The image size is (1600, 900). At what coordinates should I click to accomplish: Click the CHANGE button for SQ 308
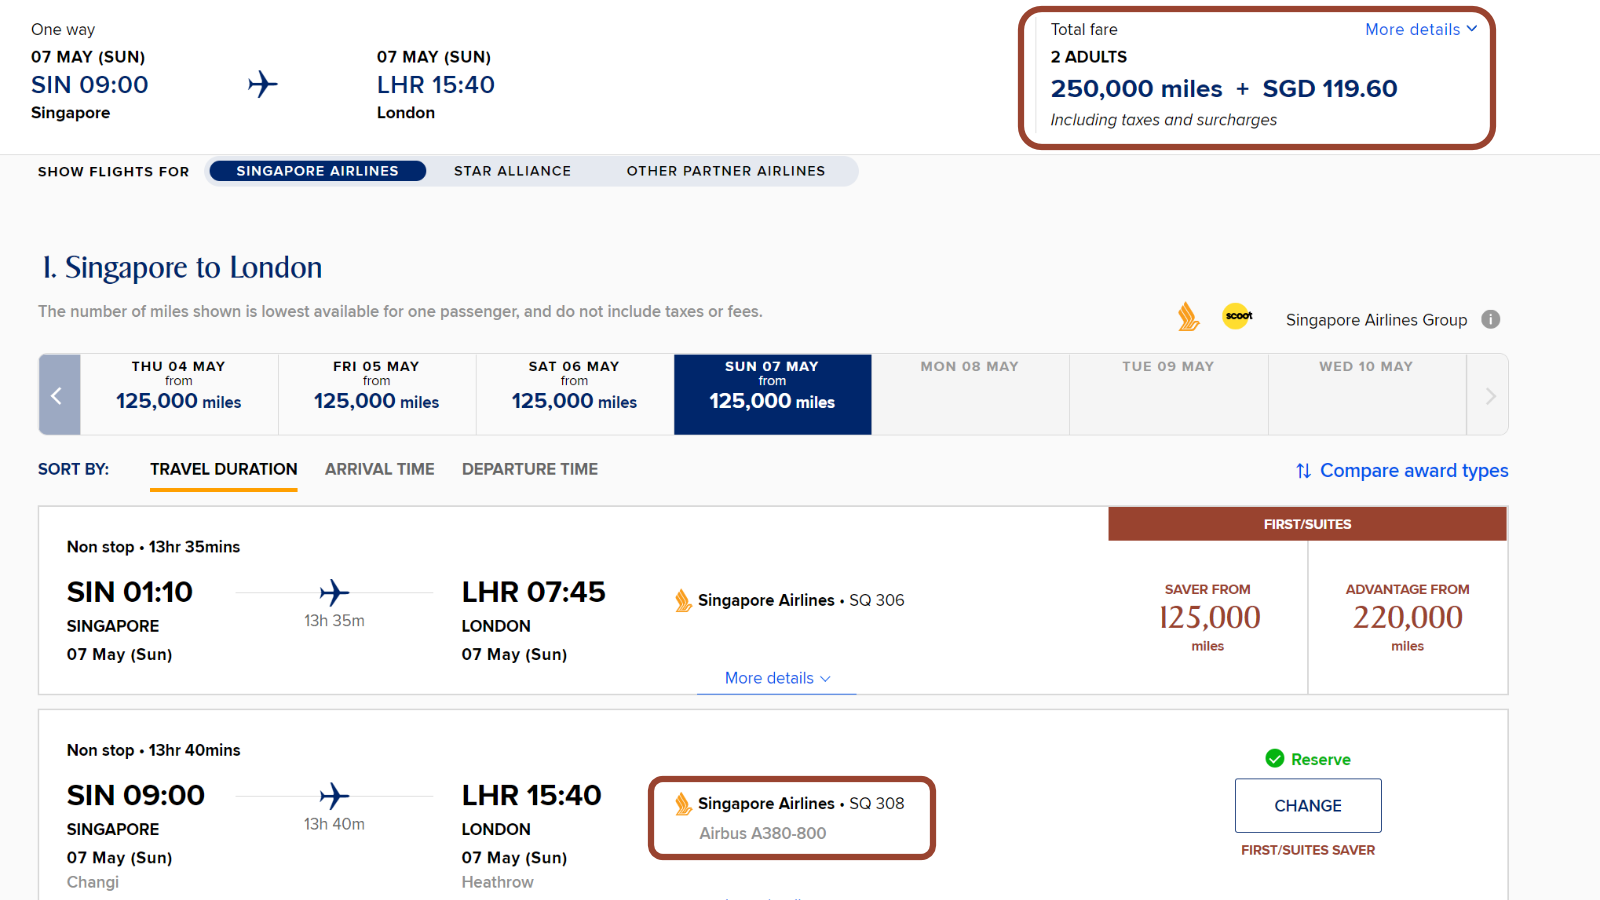coord(1308,805)
